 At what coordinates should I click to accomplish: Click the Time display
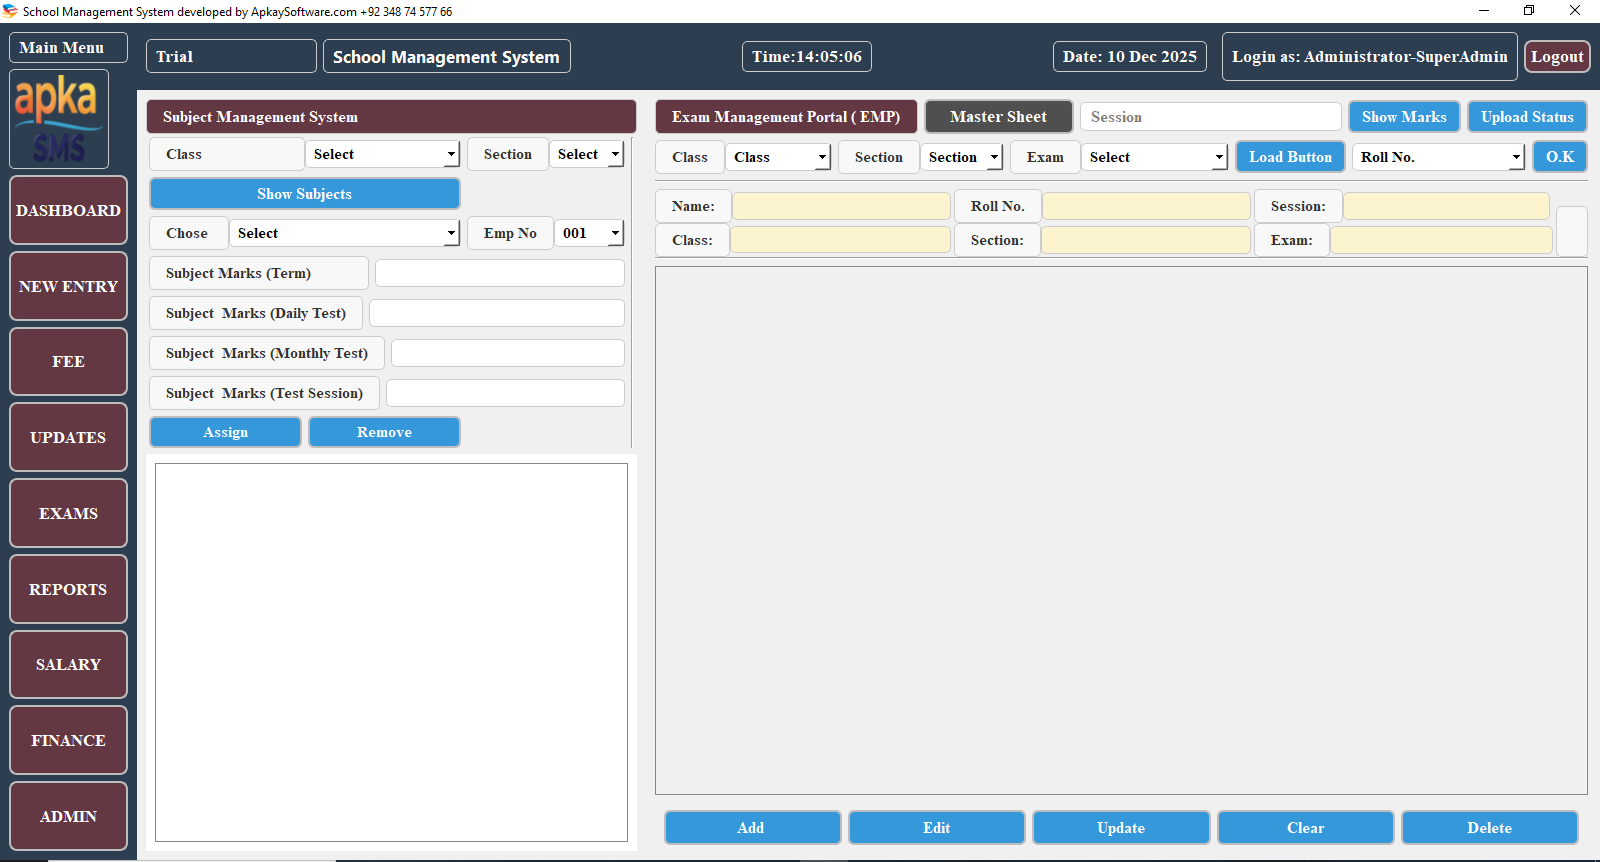[x=806, y=56]
